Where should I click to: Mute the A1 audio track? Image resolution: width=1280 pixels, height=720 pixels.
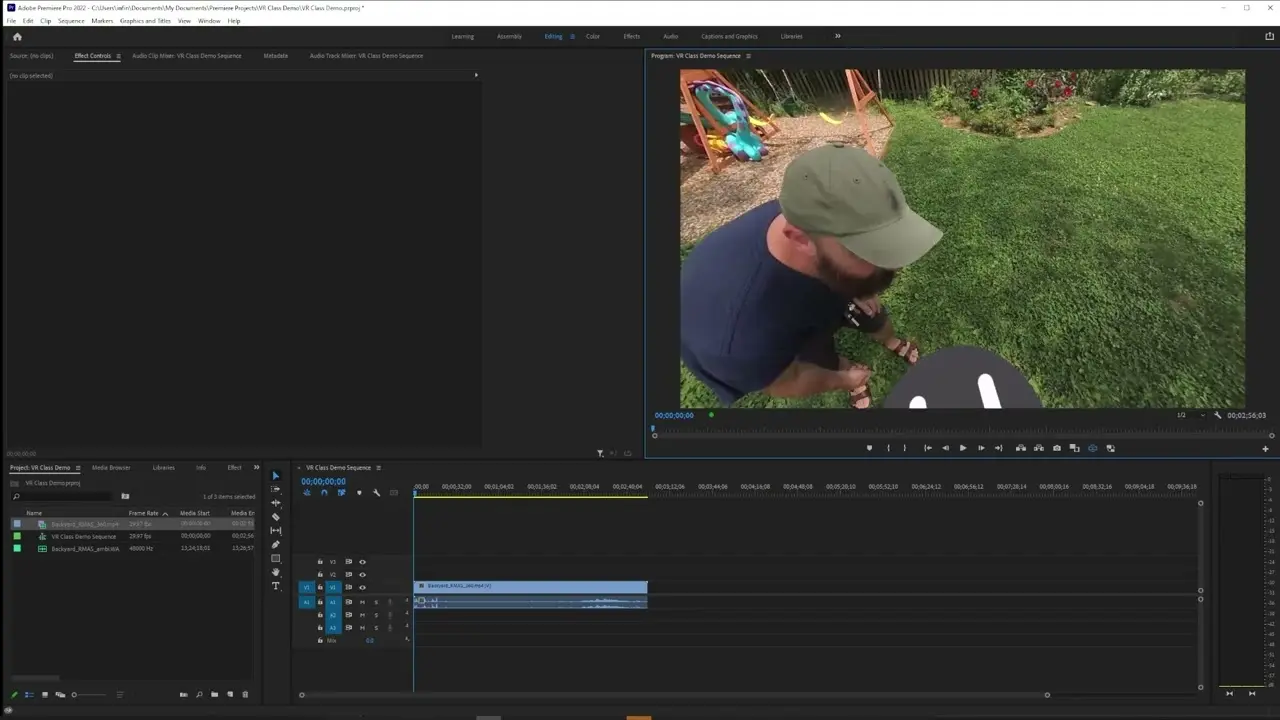point(362,602)
